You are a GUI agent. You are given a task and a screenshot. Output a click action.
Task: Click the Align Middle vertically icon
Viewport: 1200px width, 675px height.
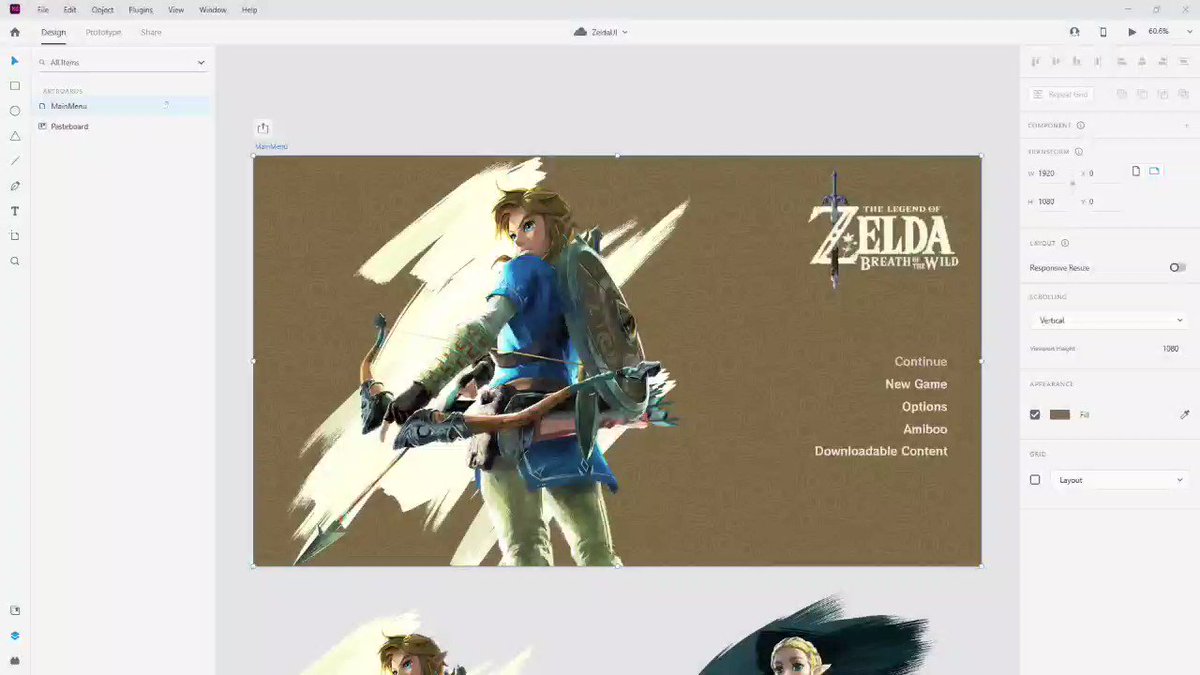(1056, 62)
